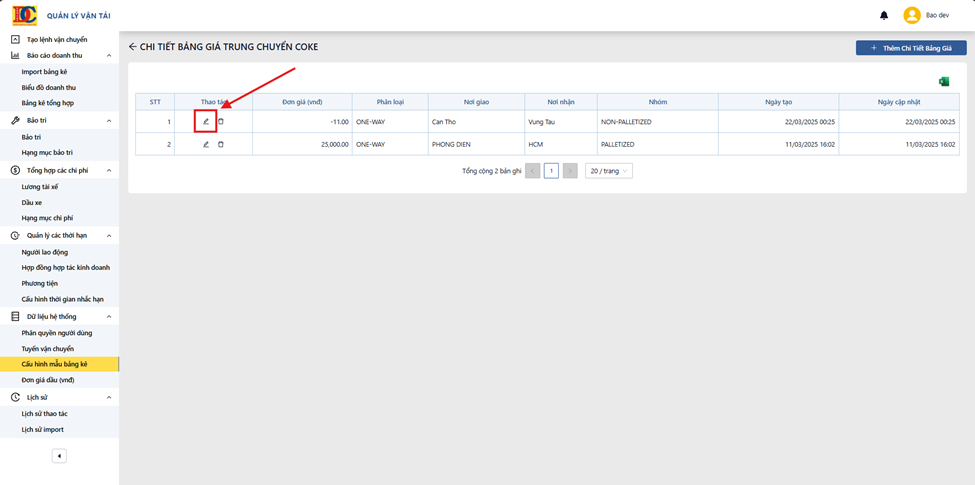The width and height of the screenshot is (975, 485).
Task: Edit the Can Tho price row
Action: point(206,121)
